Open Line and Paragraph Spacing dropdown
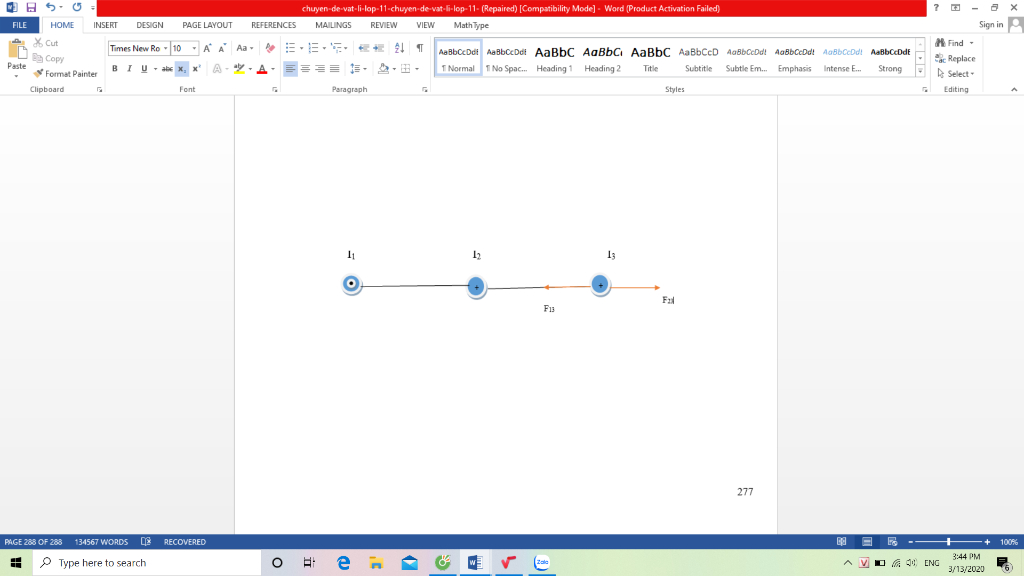Screen dimensions: 1024x576 [358, 69]
